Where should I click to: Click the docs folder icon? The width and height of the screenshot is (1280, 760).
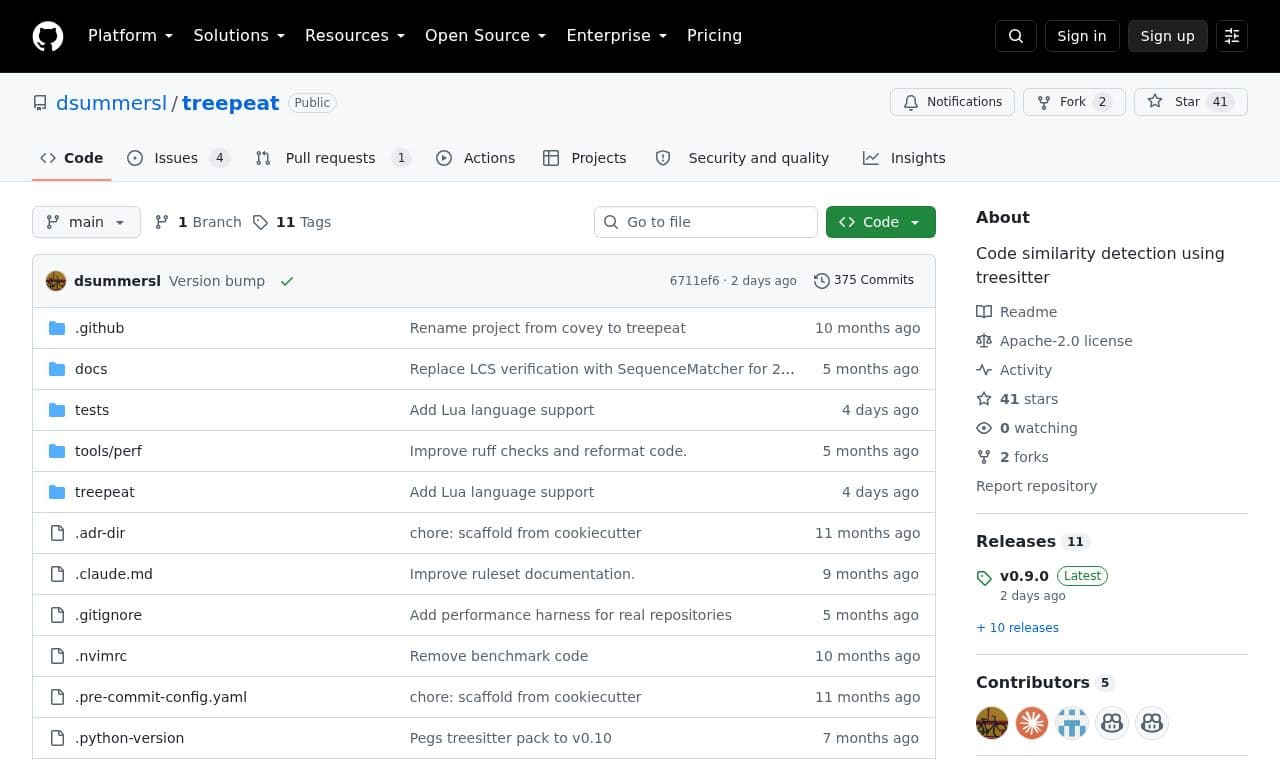coord(57,369)
